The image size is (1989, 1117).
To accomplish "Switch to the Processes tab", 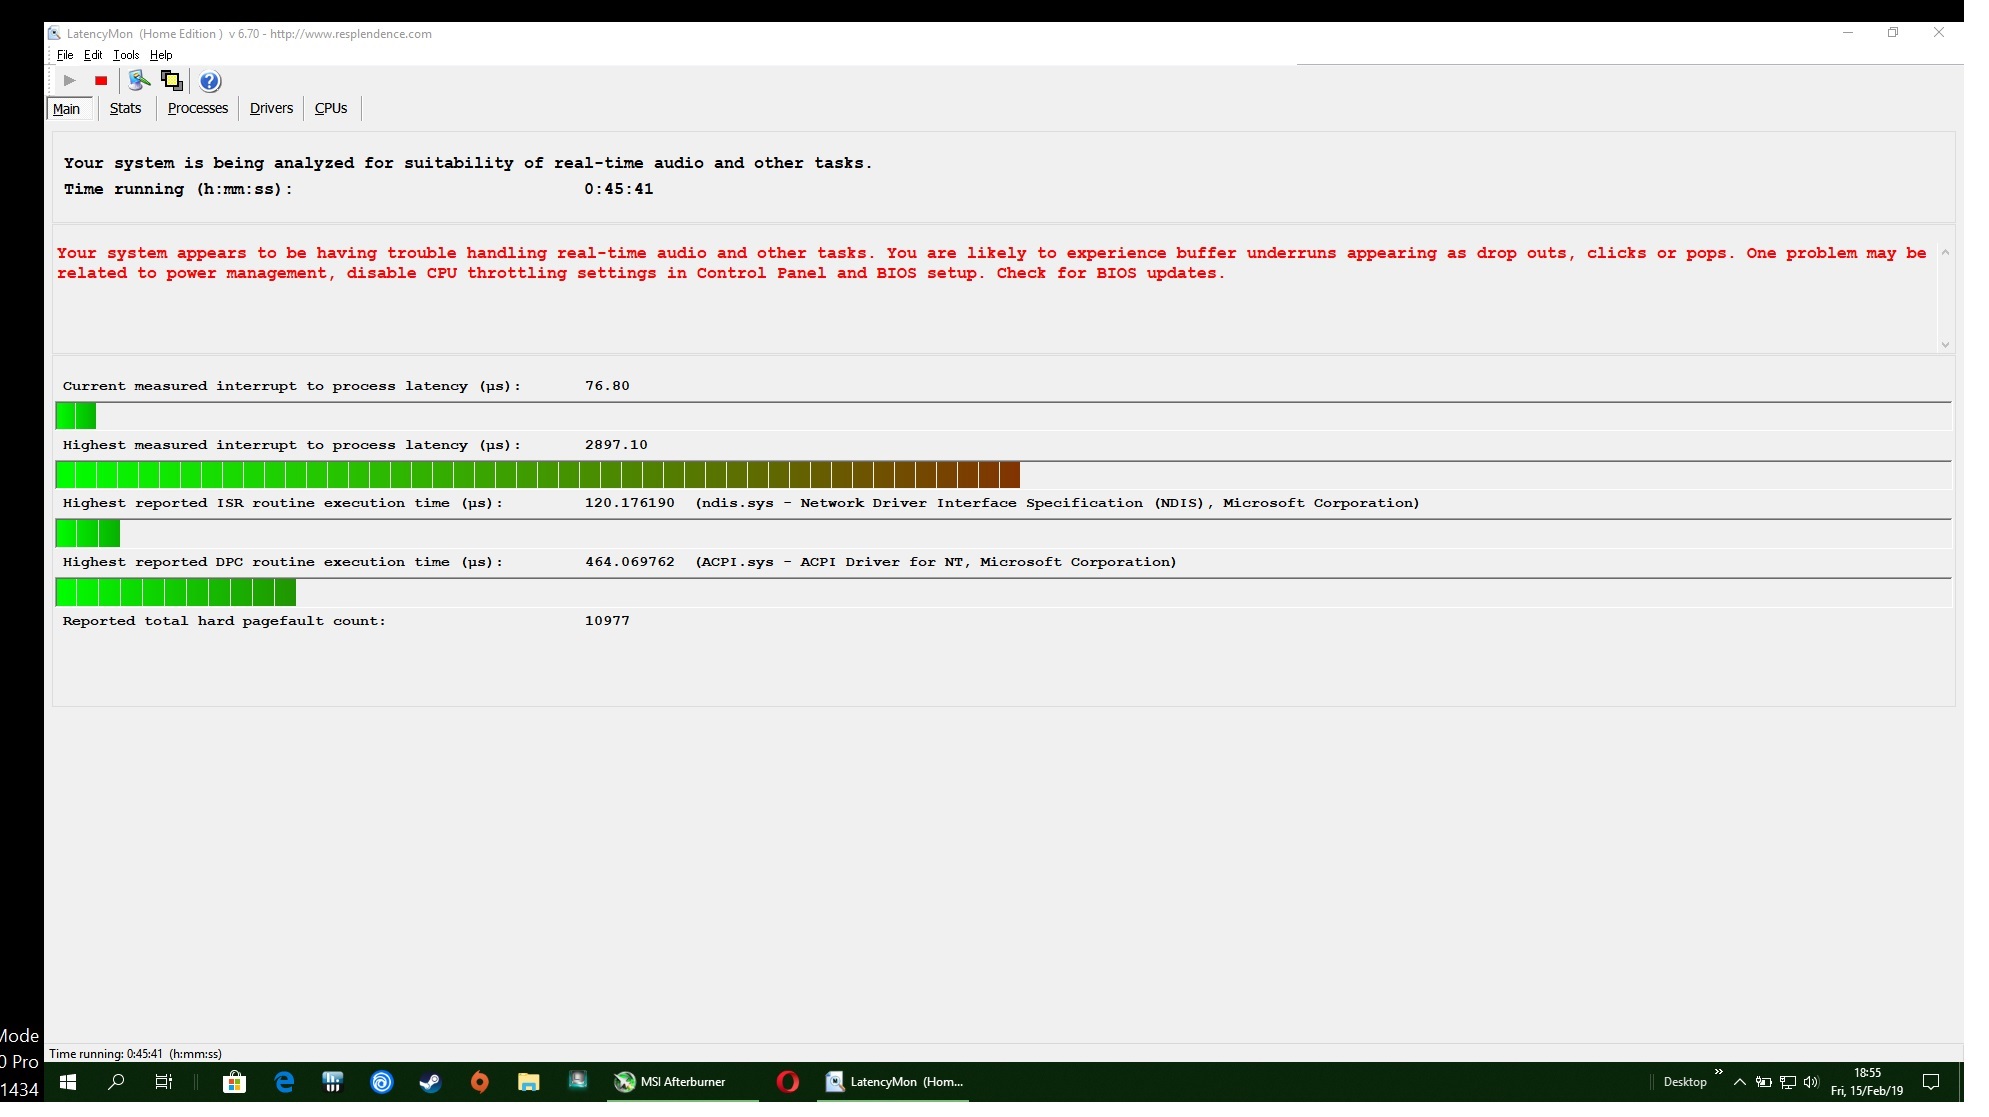I will click(x=198, y=108).
